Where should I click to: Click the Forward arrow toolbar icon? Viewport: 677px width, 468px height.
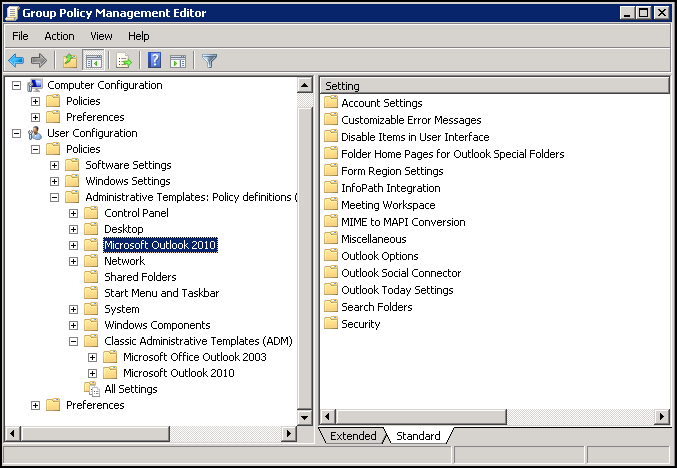coord(39,60)
